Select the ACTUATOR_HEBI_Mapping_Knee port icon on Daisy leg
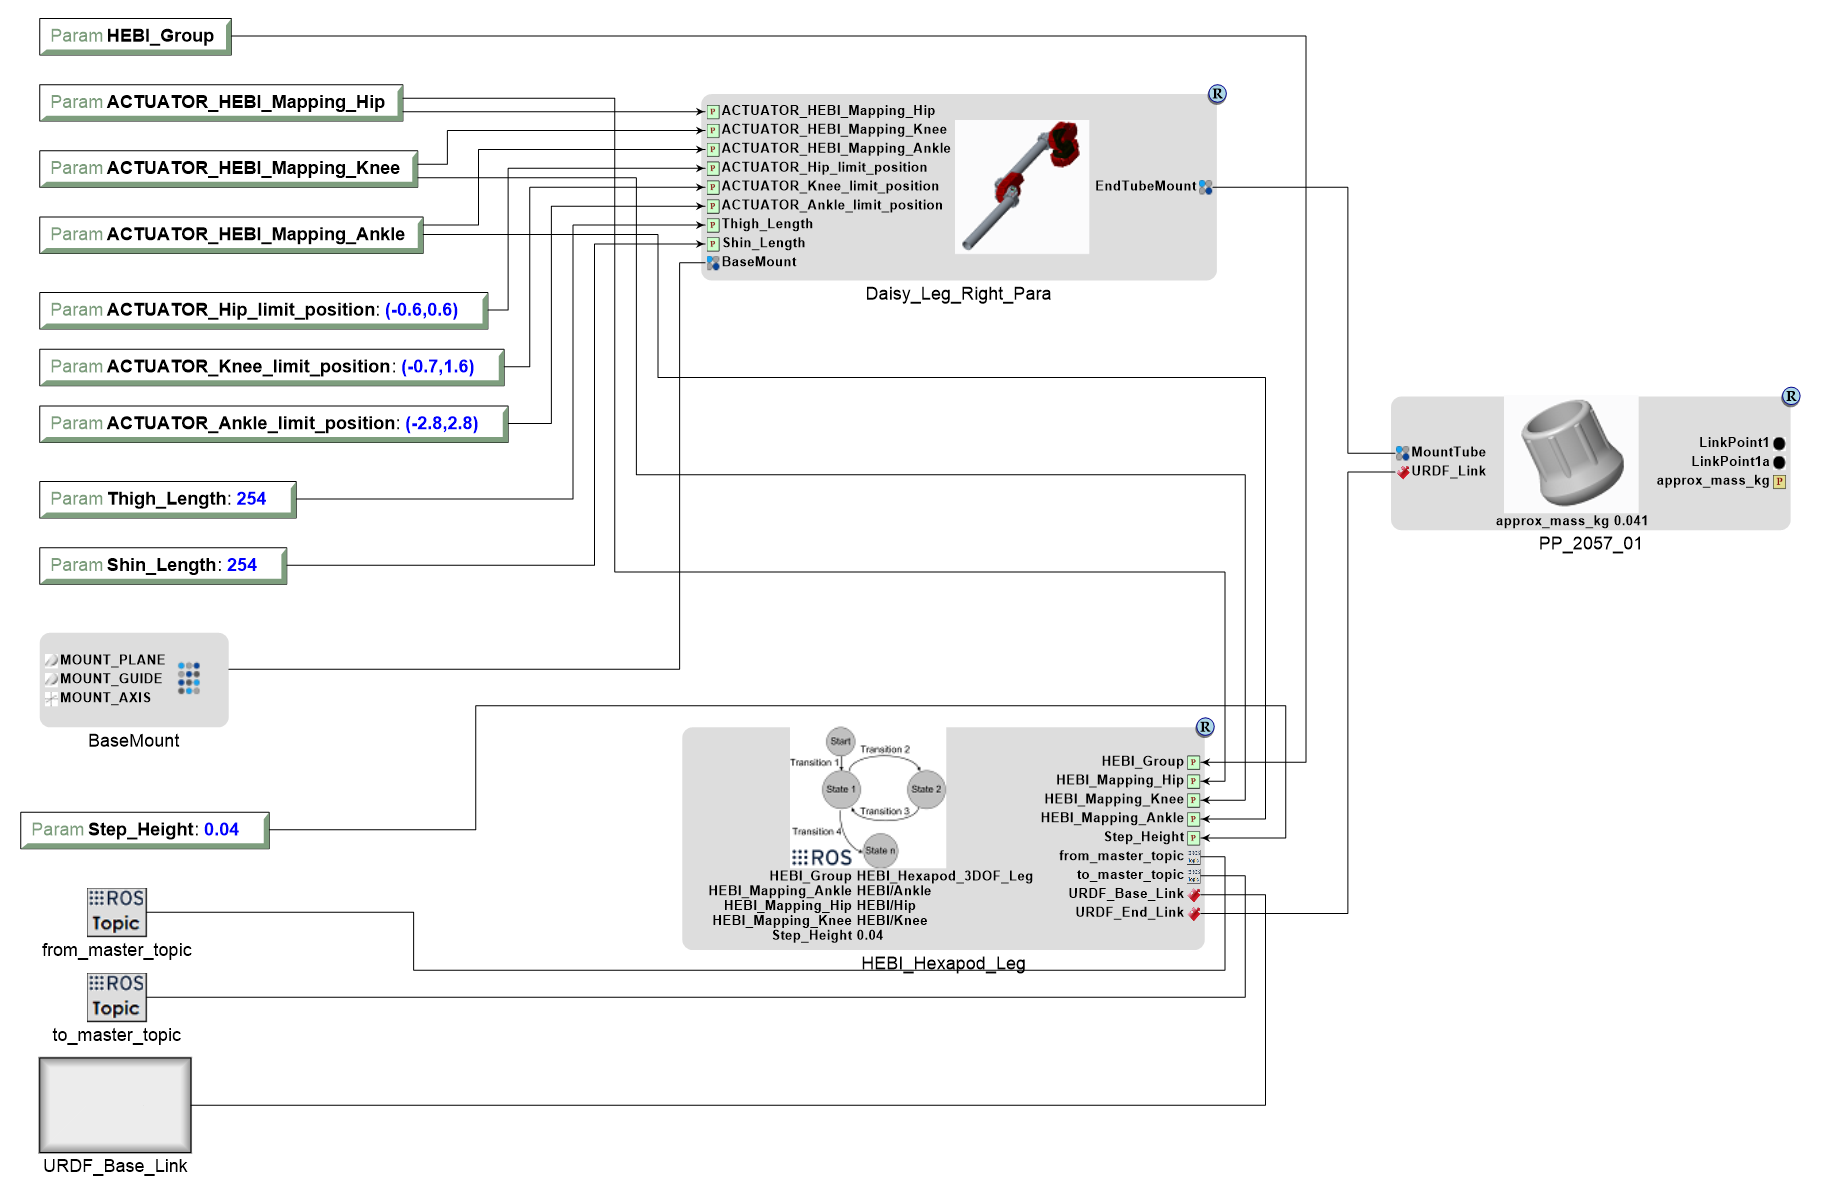The image size is (1827, 1199). coord(713,131)
